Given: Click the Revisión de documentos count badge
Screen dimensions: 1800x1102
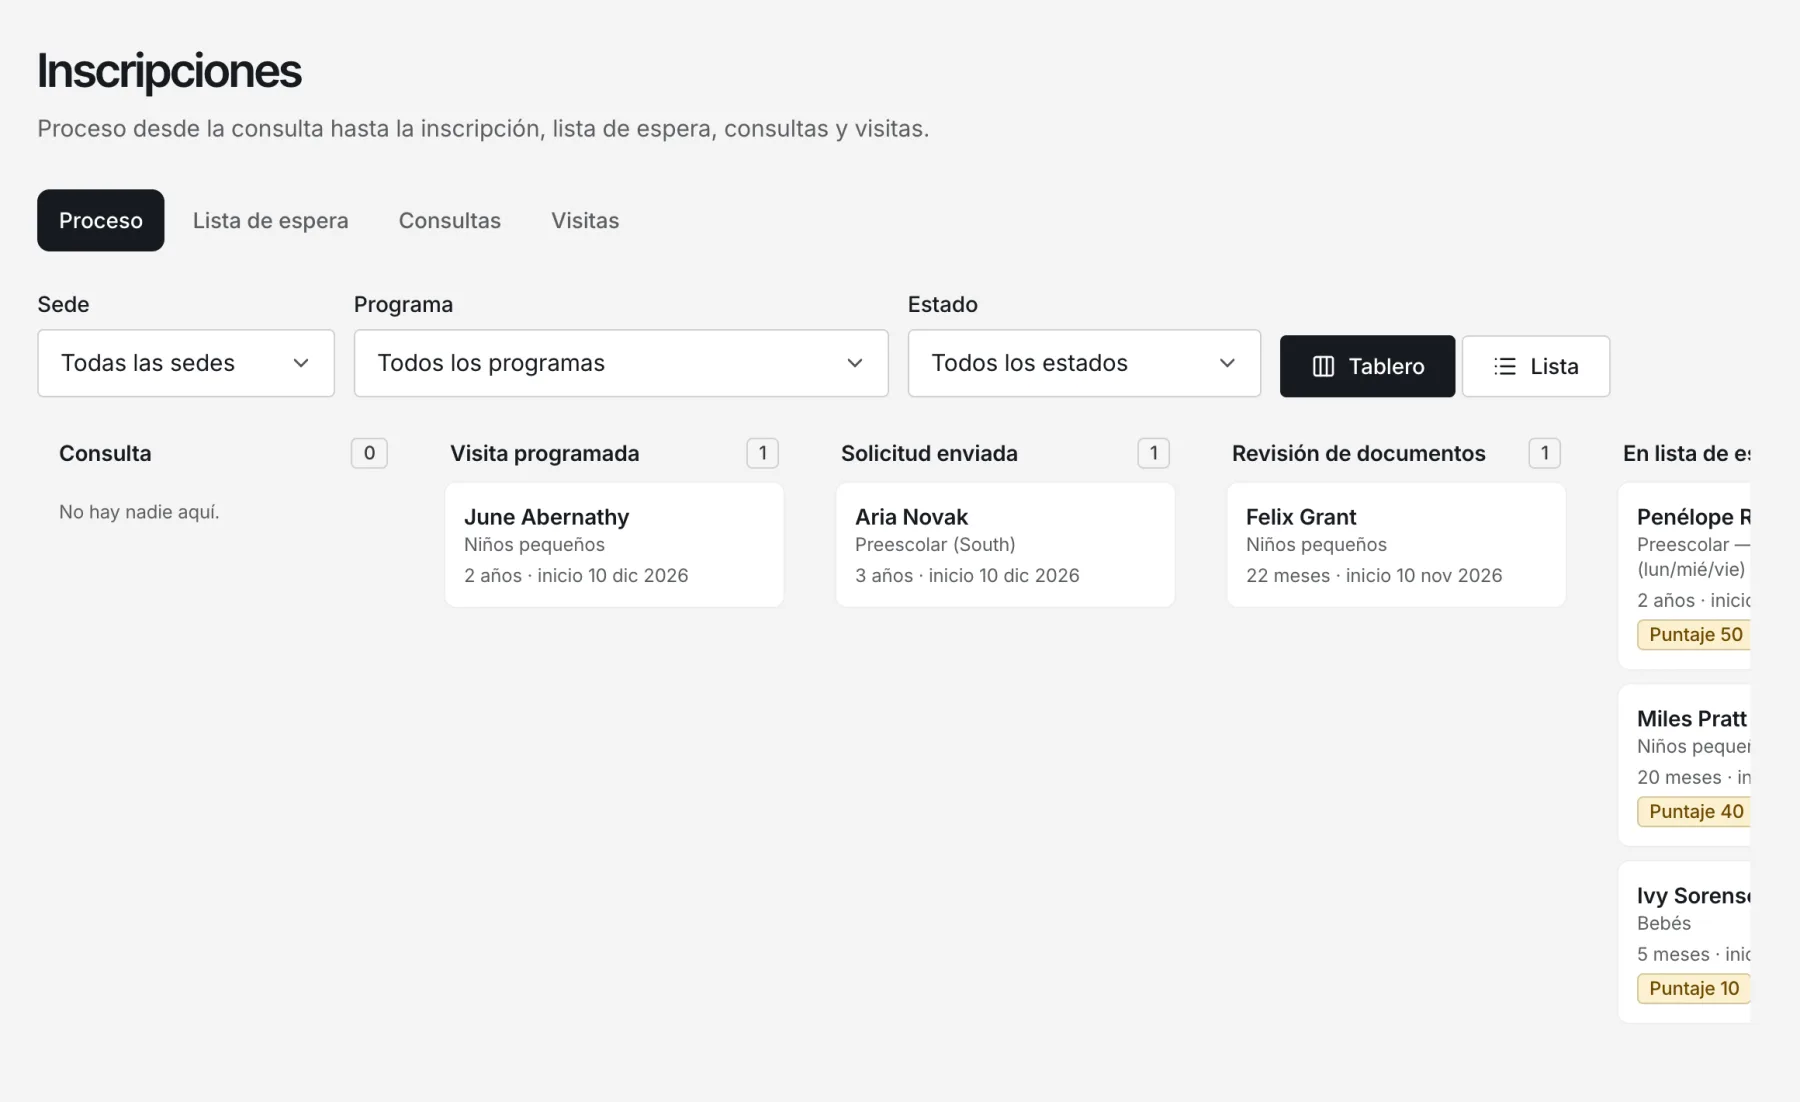Looking at the screenshot, I should [x=1544, y=453].
